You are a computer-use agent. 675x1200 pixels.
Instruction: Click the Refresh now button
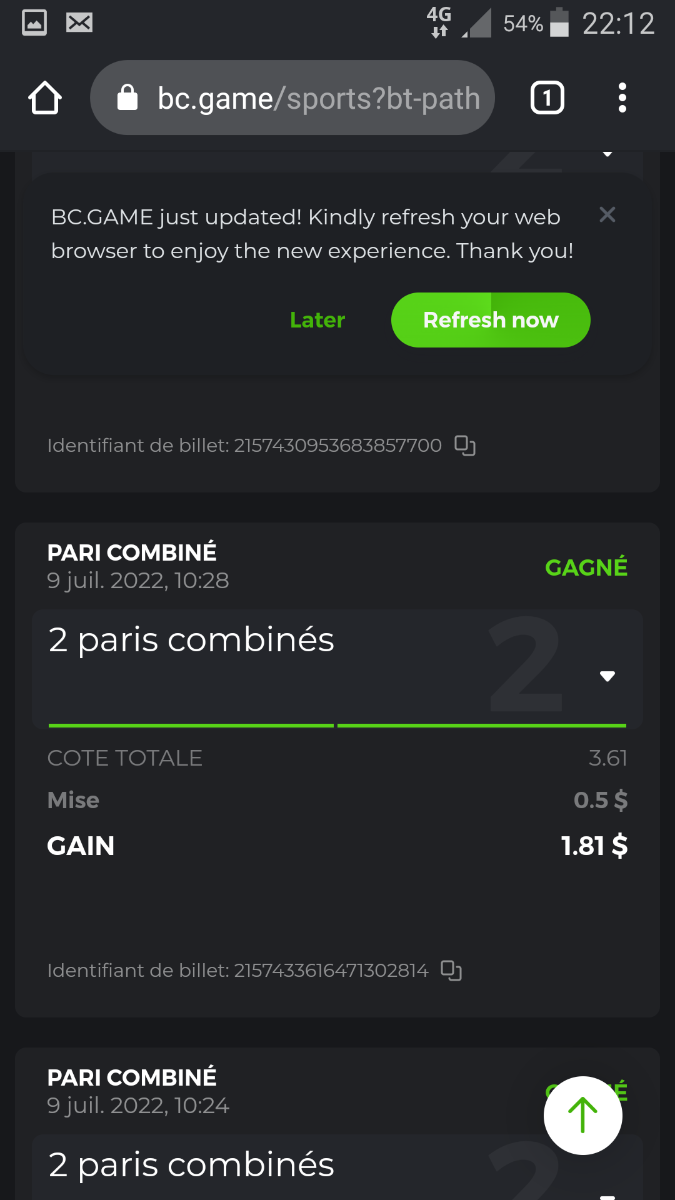[x=490, y=320]
